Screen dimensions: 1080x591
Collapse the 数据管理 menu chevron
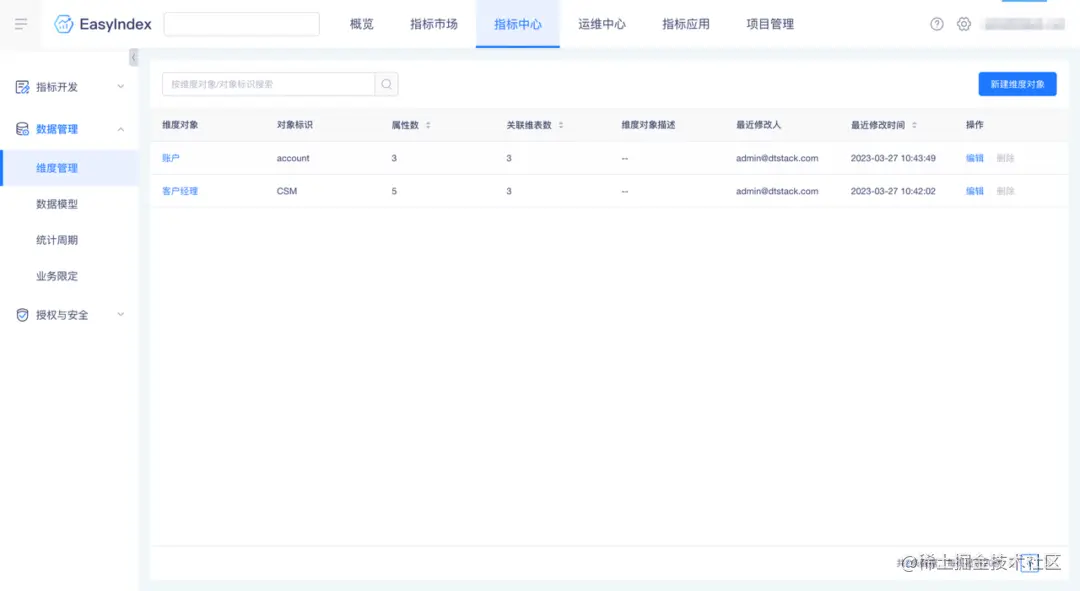(x=121, y=129)
